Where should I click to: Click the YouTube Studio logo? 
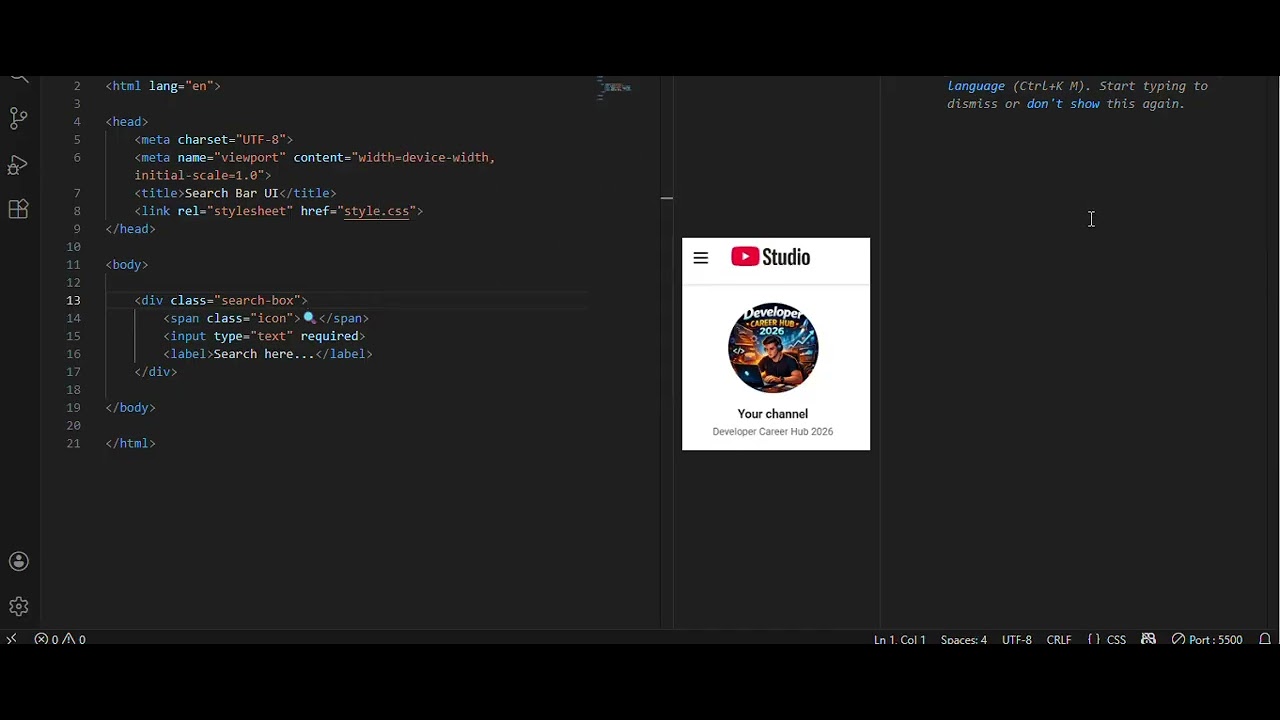tap(770, 257)
